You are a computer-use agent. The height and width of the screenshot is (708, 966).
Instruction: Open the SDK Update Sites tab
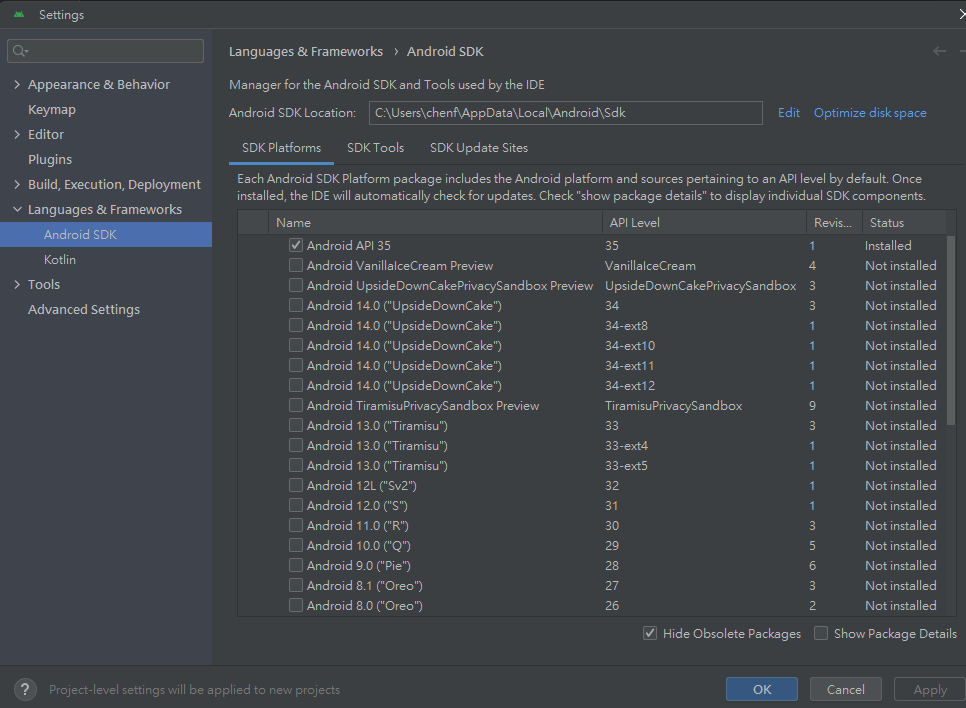(478, 148)
